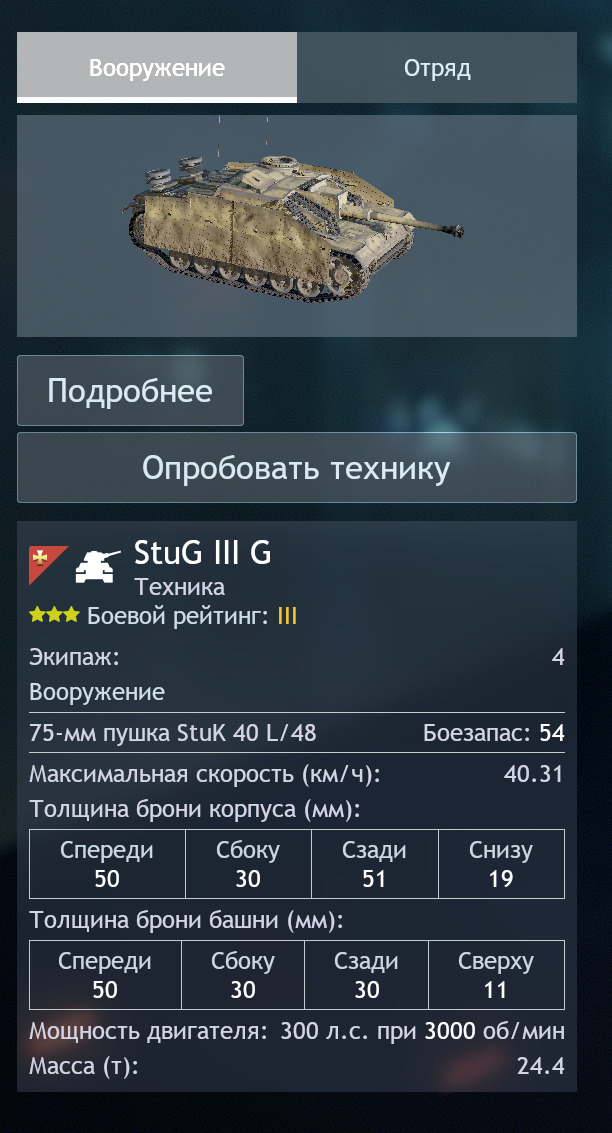
Task: Select the battle rating III value
Action: [x=287, y=616]
